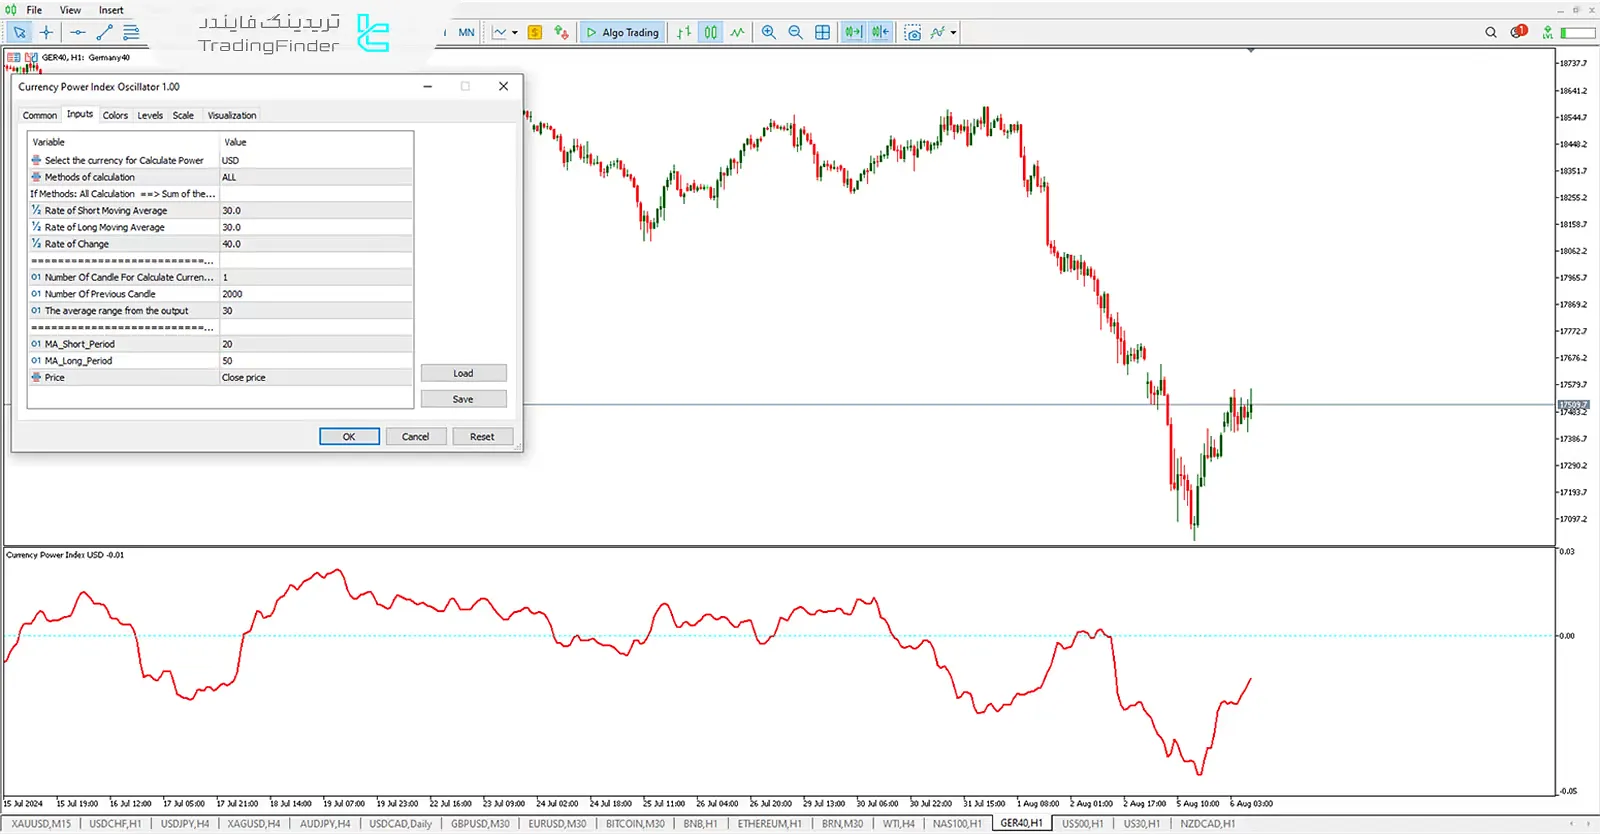Click the battery-style connection status bar
Screen dimensions: 1600x834
click(x=1578, y=33)
